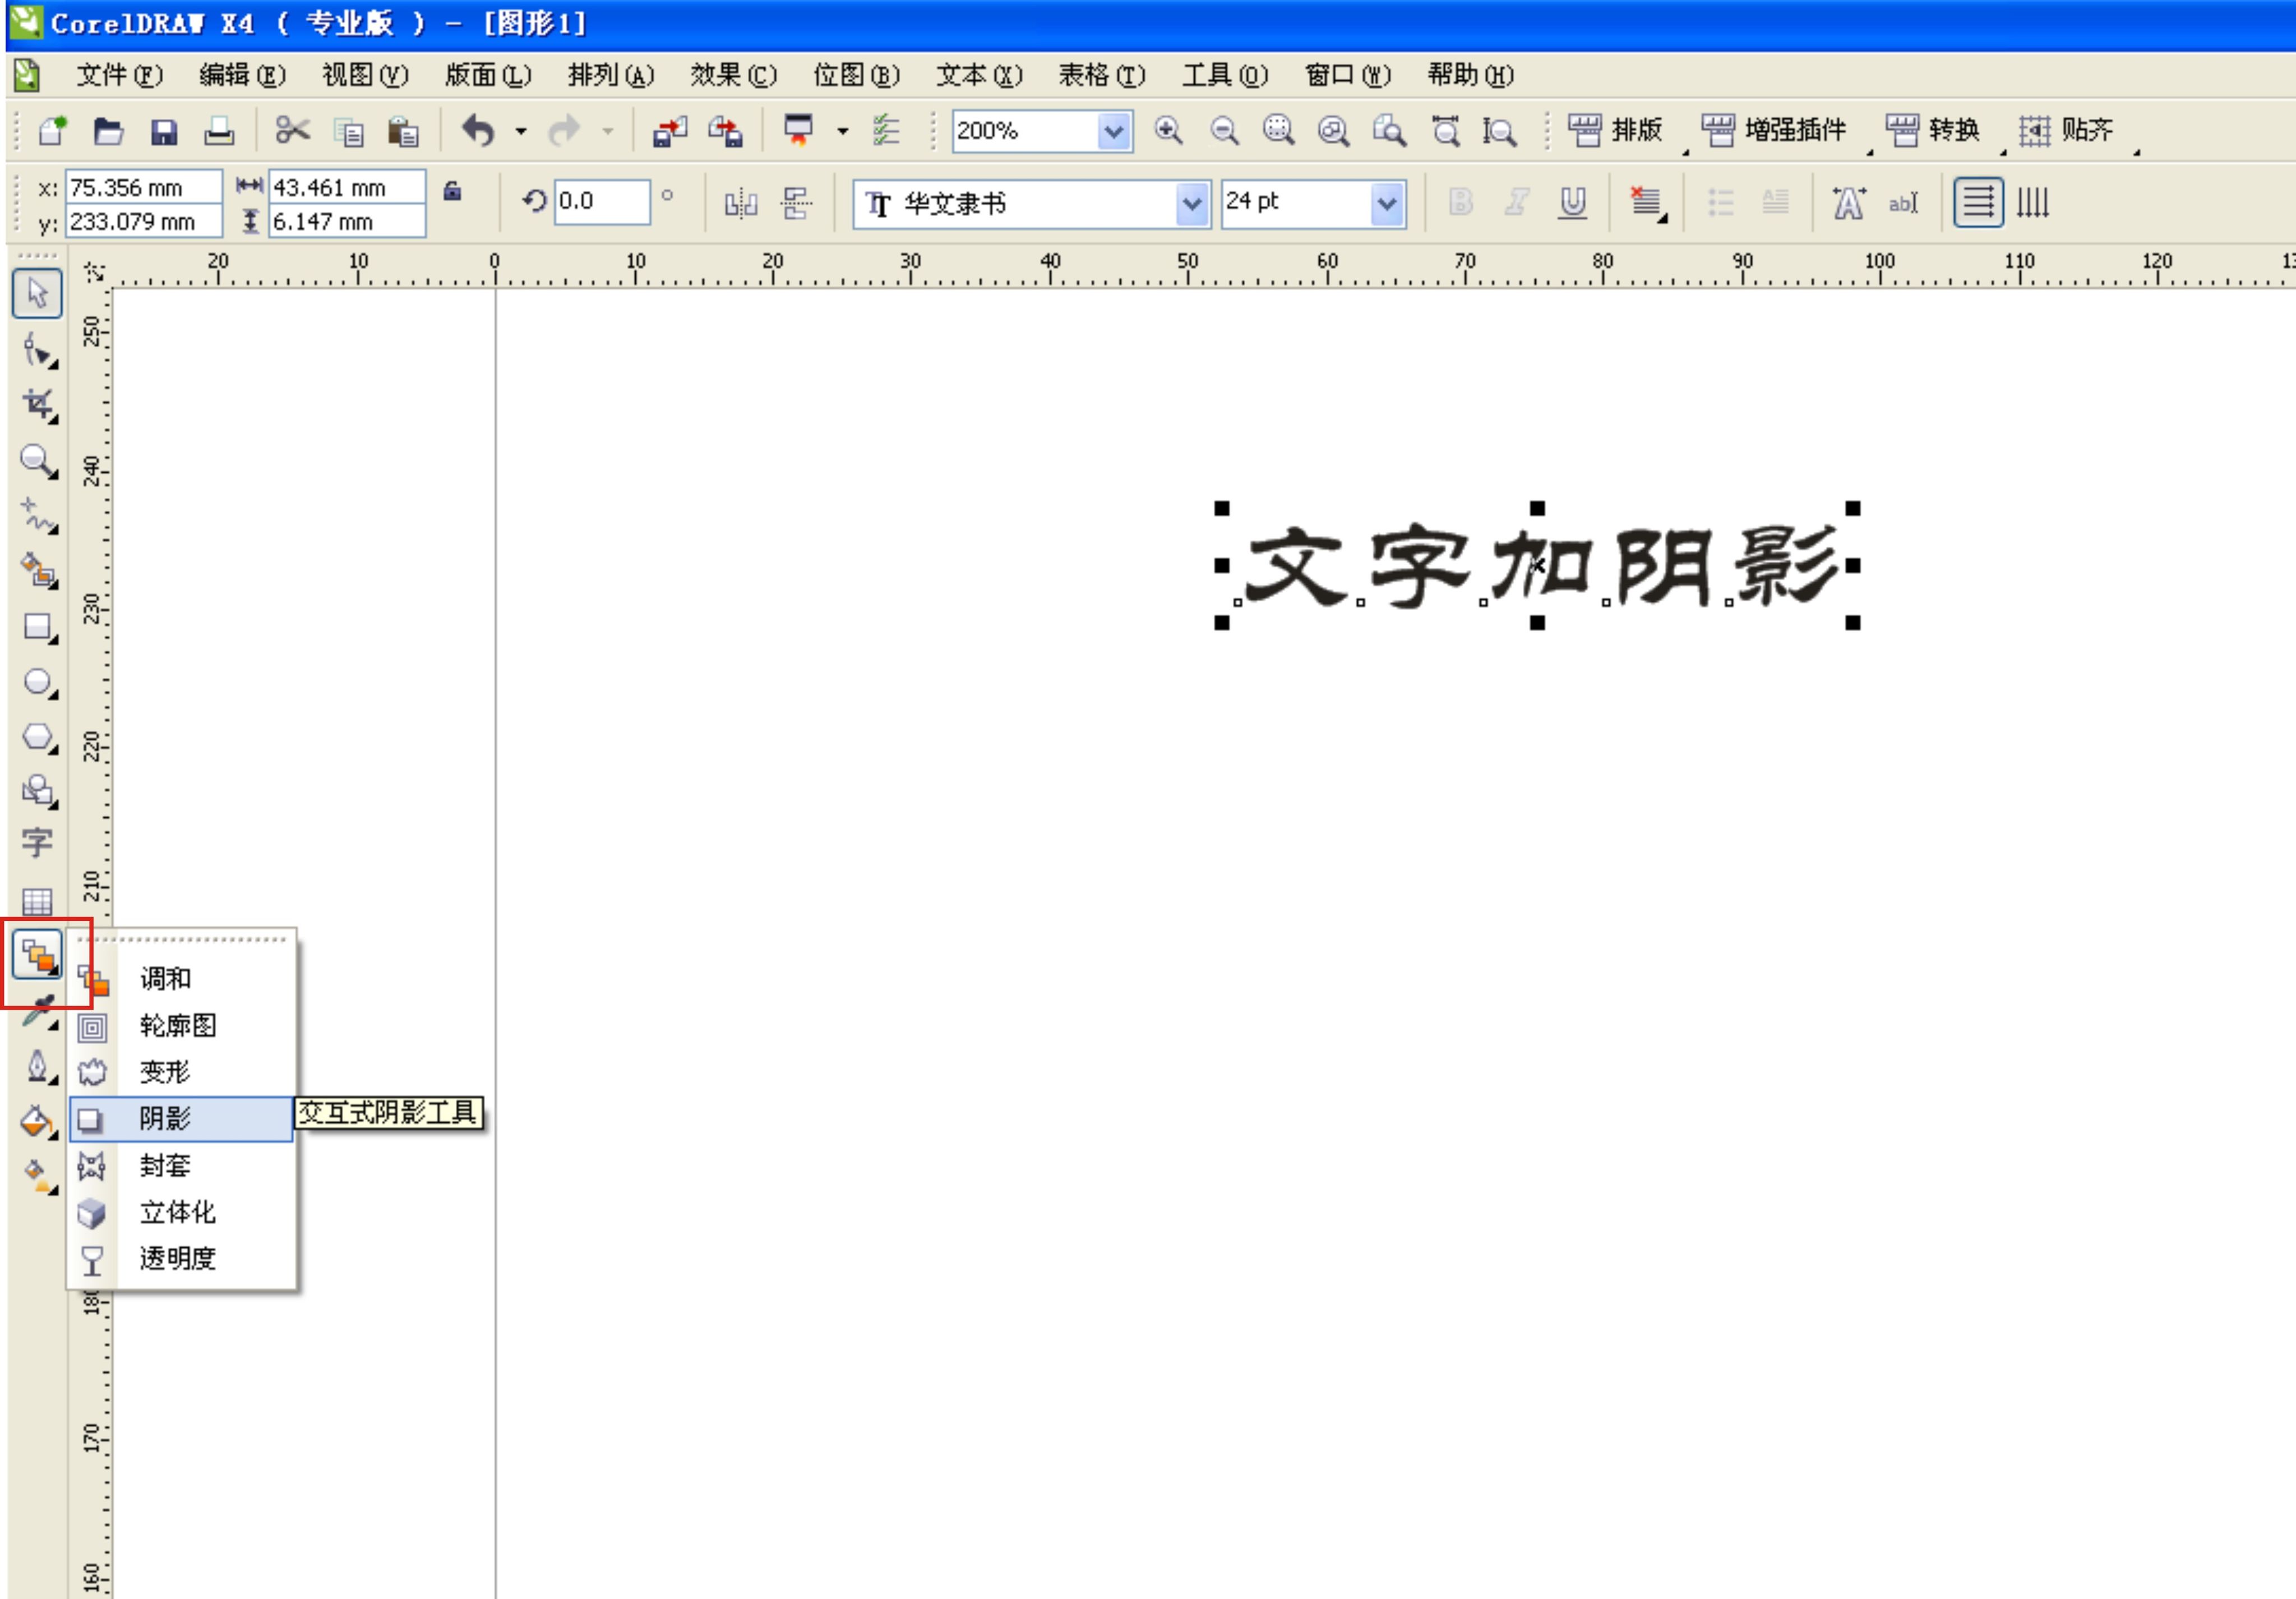The height and width of the screenshot is (1599, 2296).
Task: Toggle drop cap formatting
Action: click(x=1776, y=202)
